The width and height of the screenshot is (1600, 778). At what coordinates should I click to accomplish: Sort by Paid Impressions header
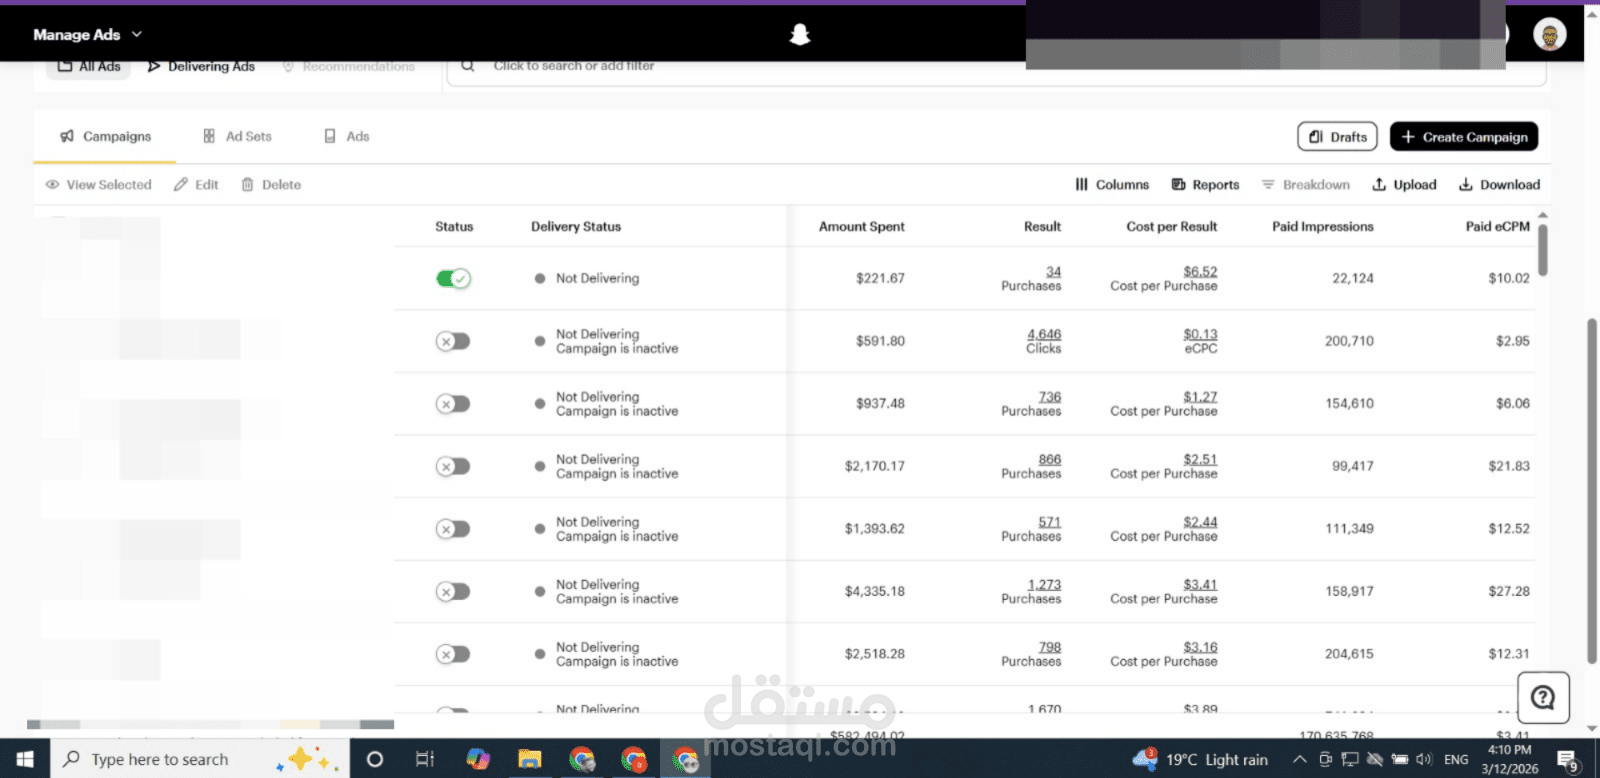click(x=1323, y=227)
